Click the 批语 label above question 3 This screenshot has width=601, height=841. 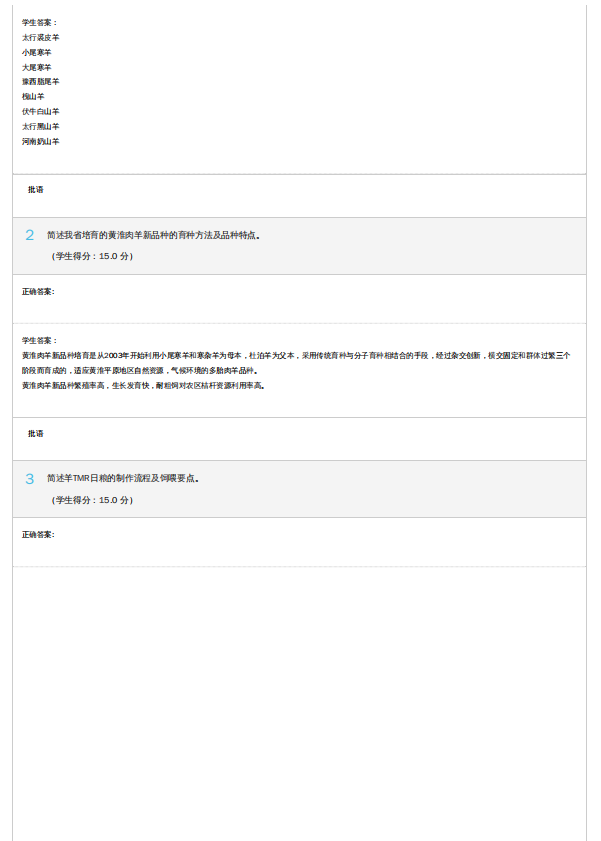coord(36,433)
